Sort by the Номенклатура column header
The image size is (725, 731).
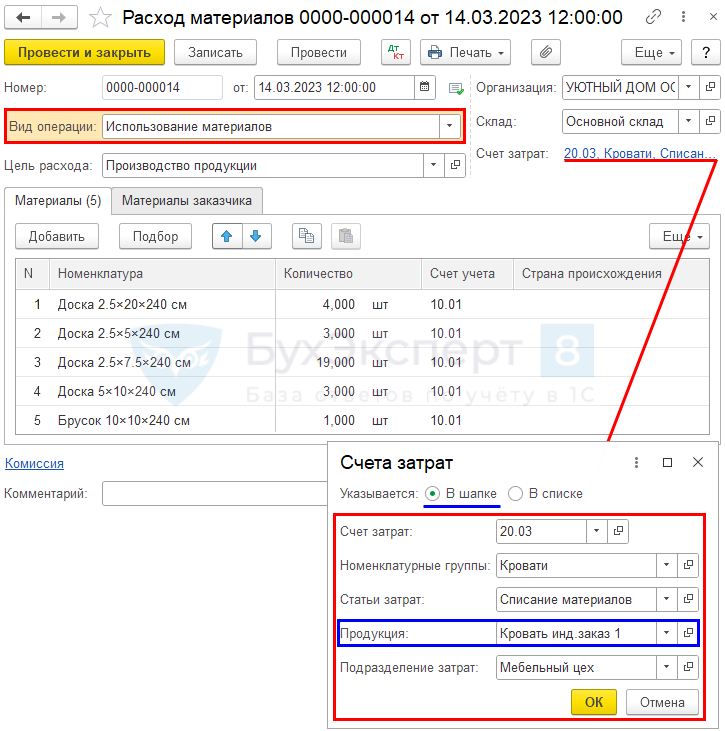coord(162,274)
